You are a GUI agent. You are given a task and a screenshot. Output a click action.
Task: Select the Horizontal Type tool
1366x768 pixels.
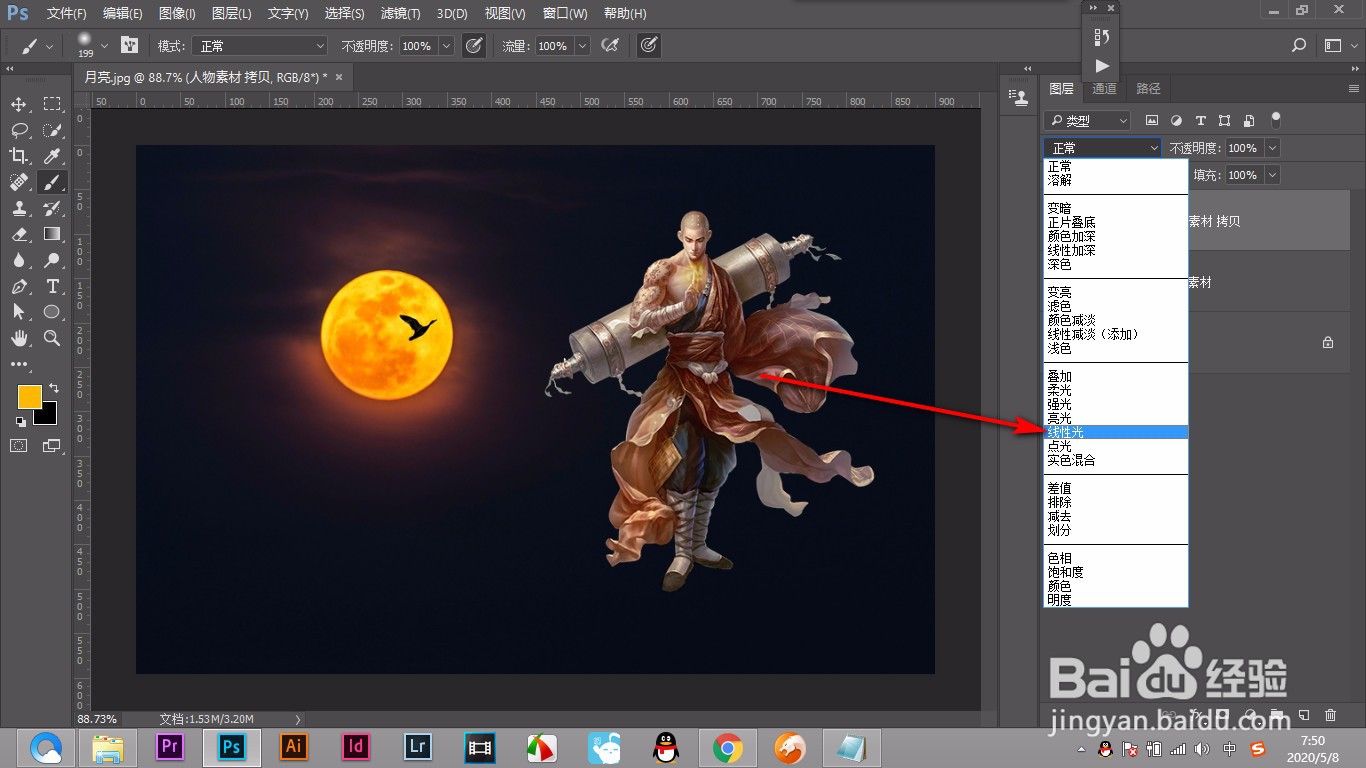tap(52, 286)
